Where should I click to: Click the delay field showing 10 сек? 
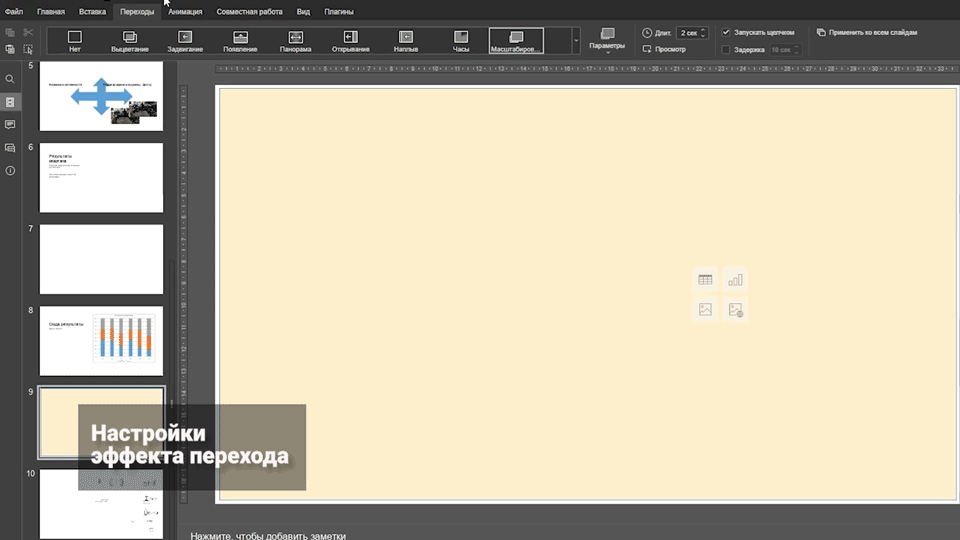click(786, 50)
